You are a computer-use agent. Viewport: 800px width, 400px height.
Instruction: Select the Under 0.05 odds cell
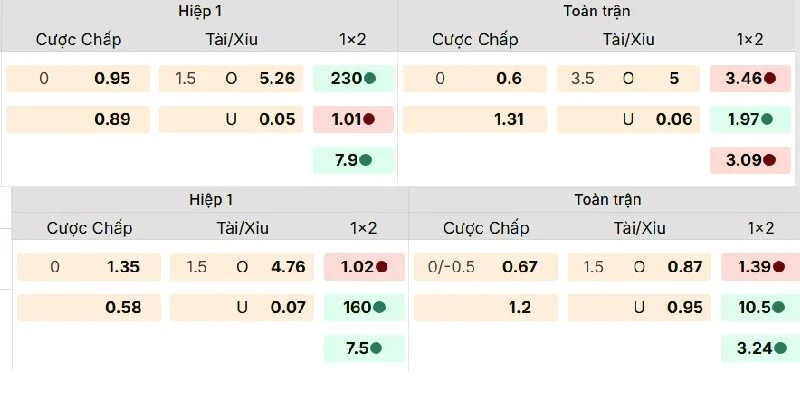(x=231, y=119)
